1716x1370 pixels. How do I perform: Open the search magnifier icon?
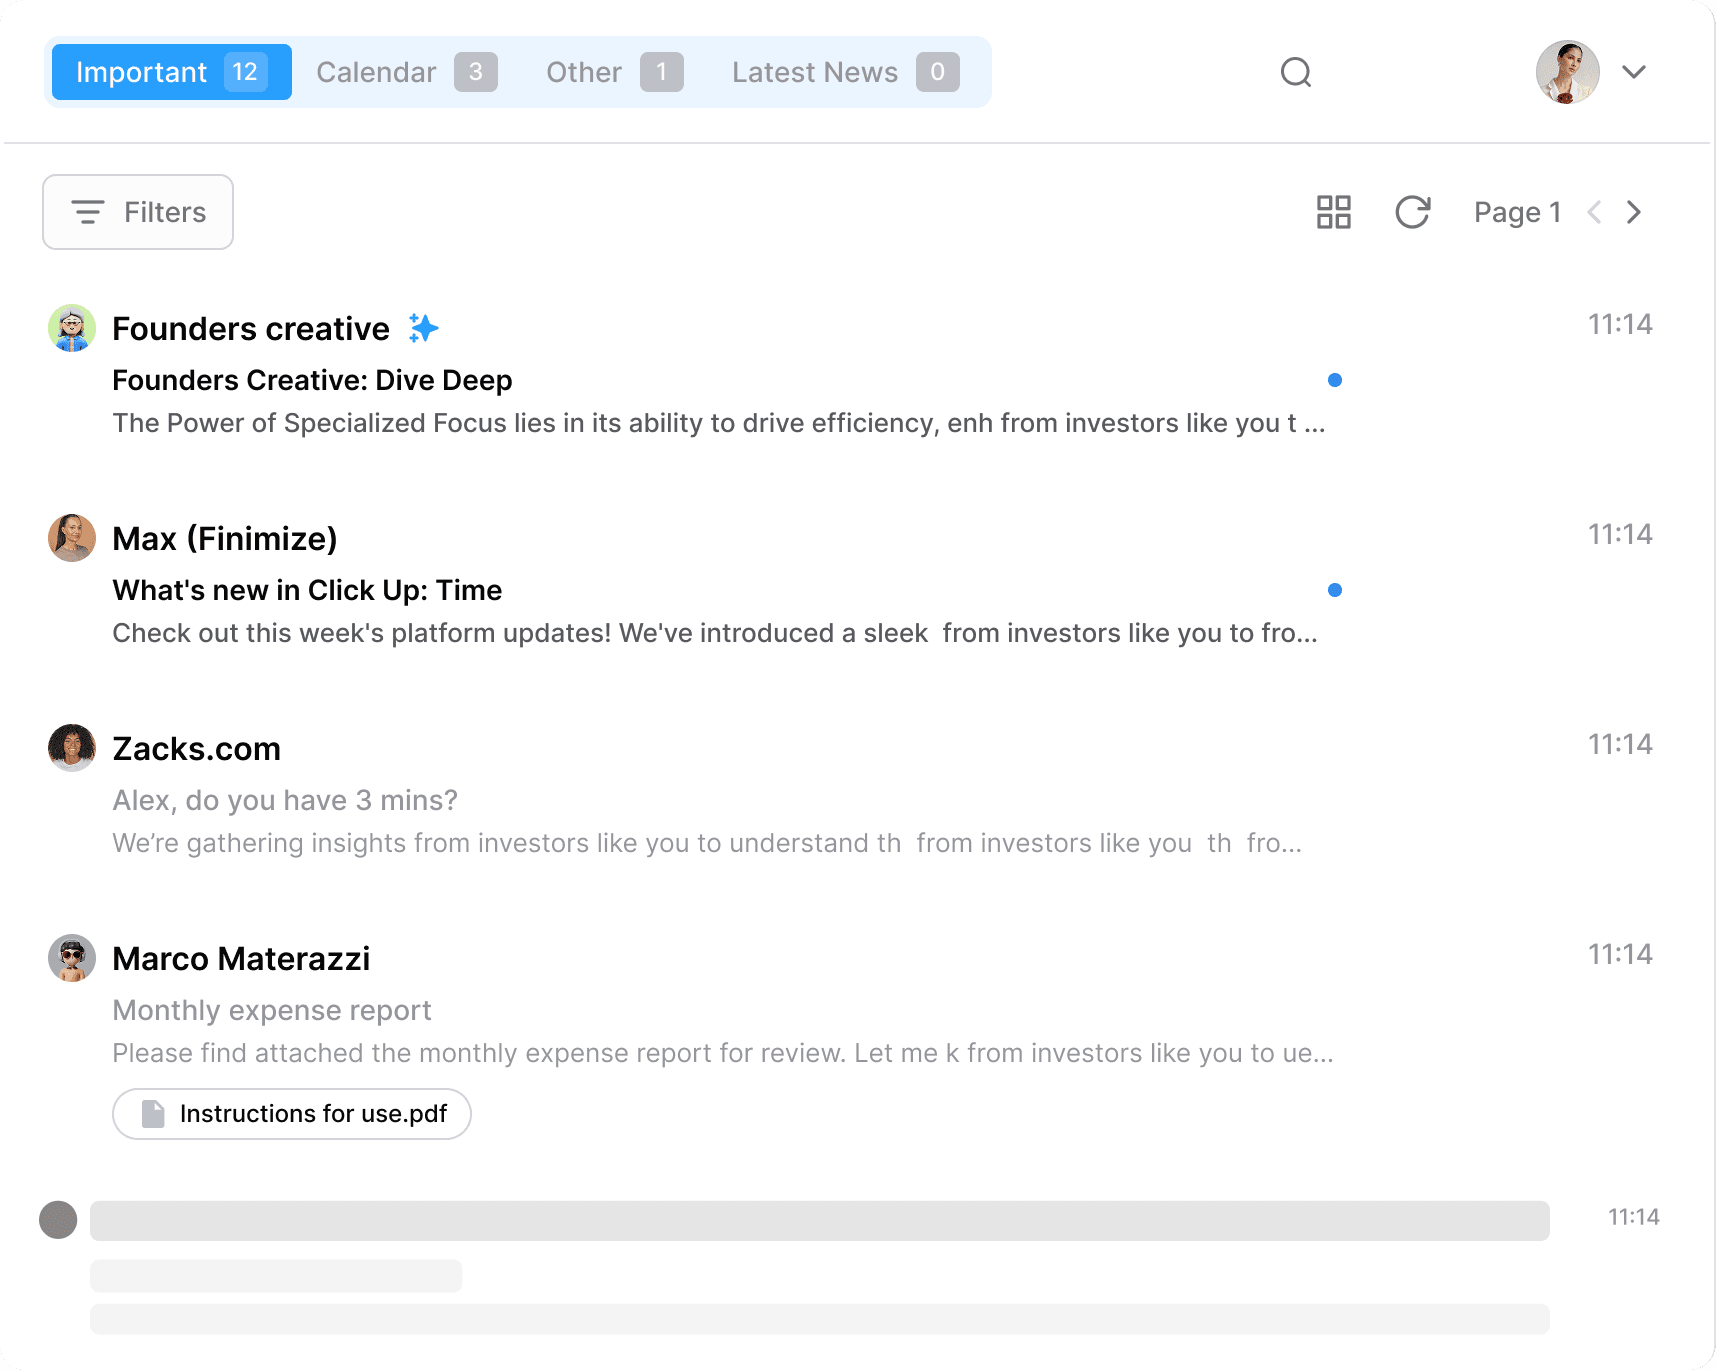[1296, 72]
